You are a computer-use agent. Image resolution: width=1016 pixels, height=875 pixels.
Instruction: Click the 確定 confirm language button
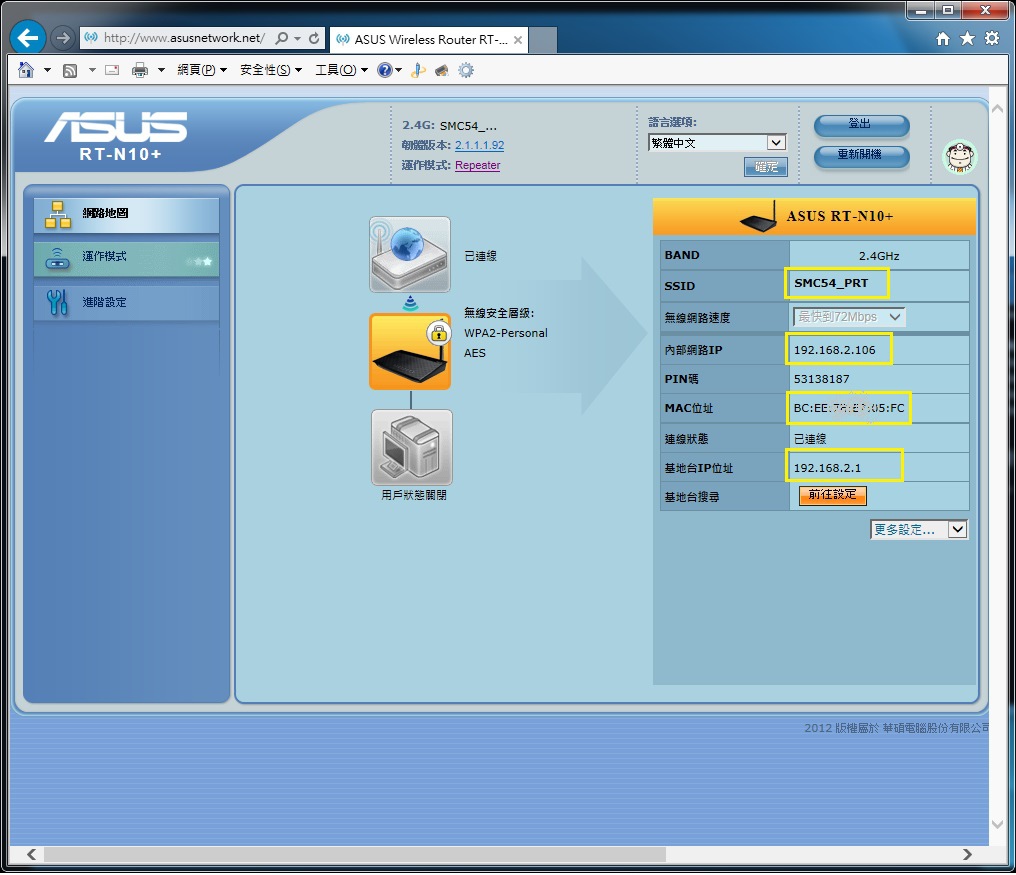pyautogui.click(x=766, y=167)
